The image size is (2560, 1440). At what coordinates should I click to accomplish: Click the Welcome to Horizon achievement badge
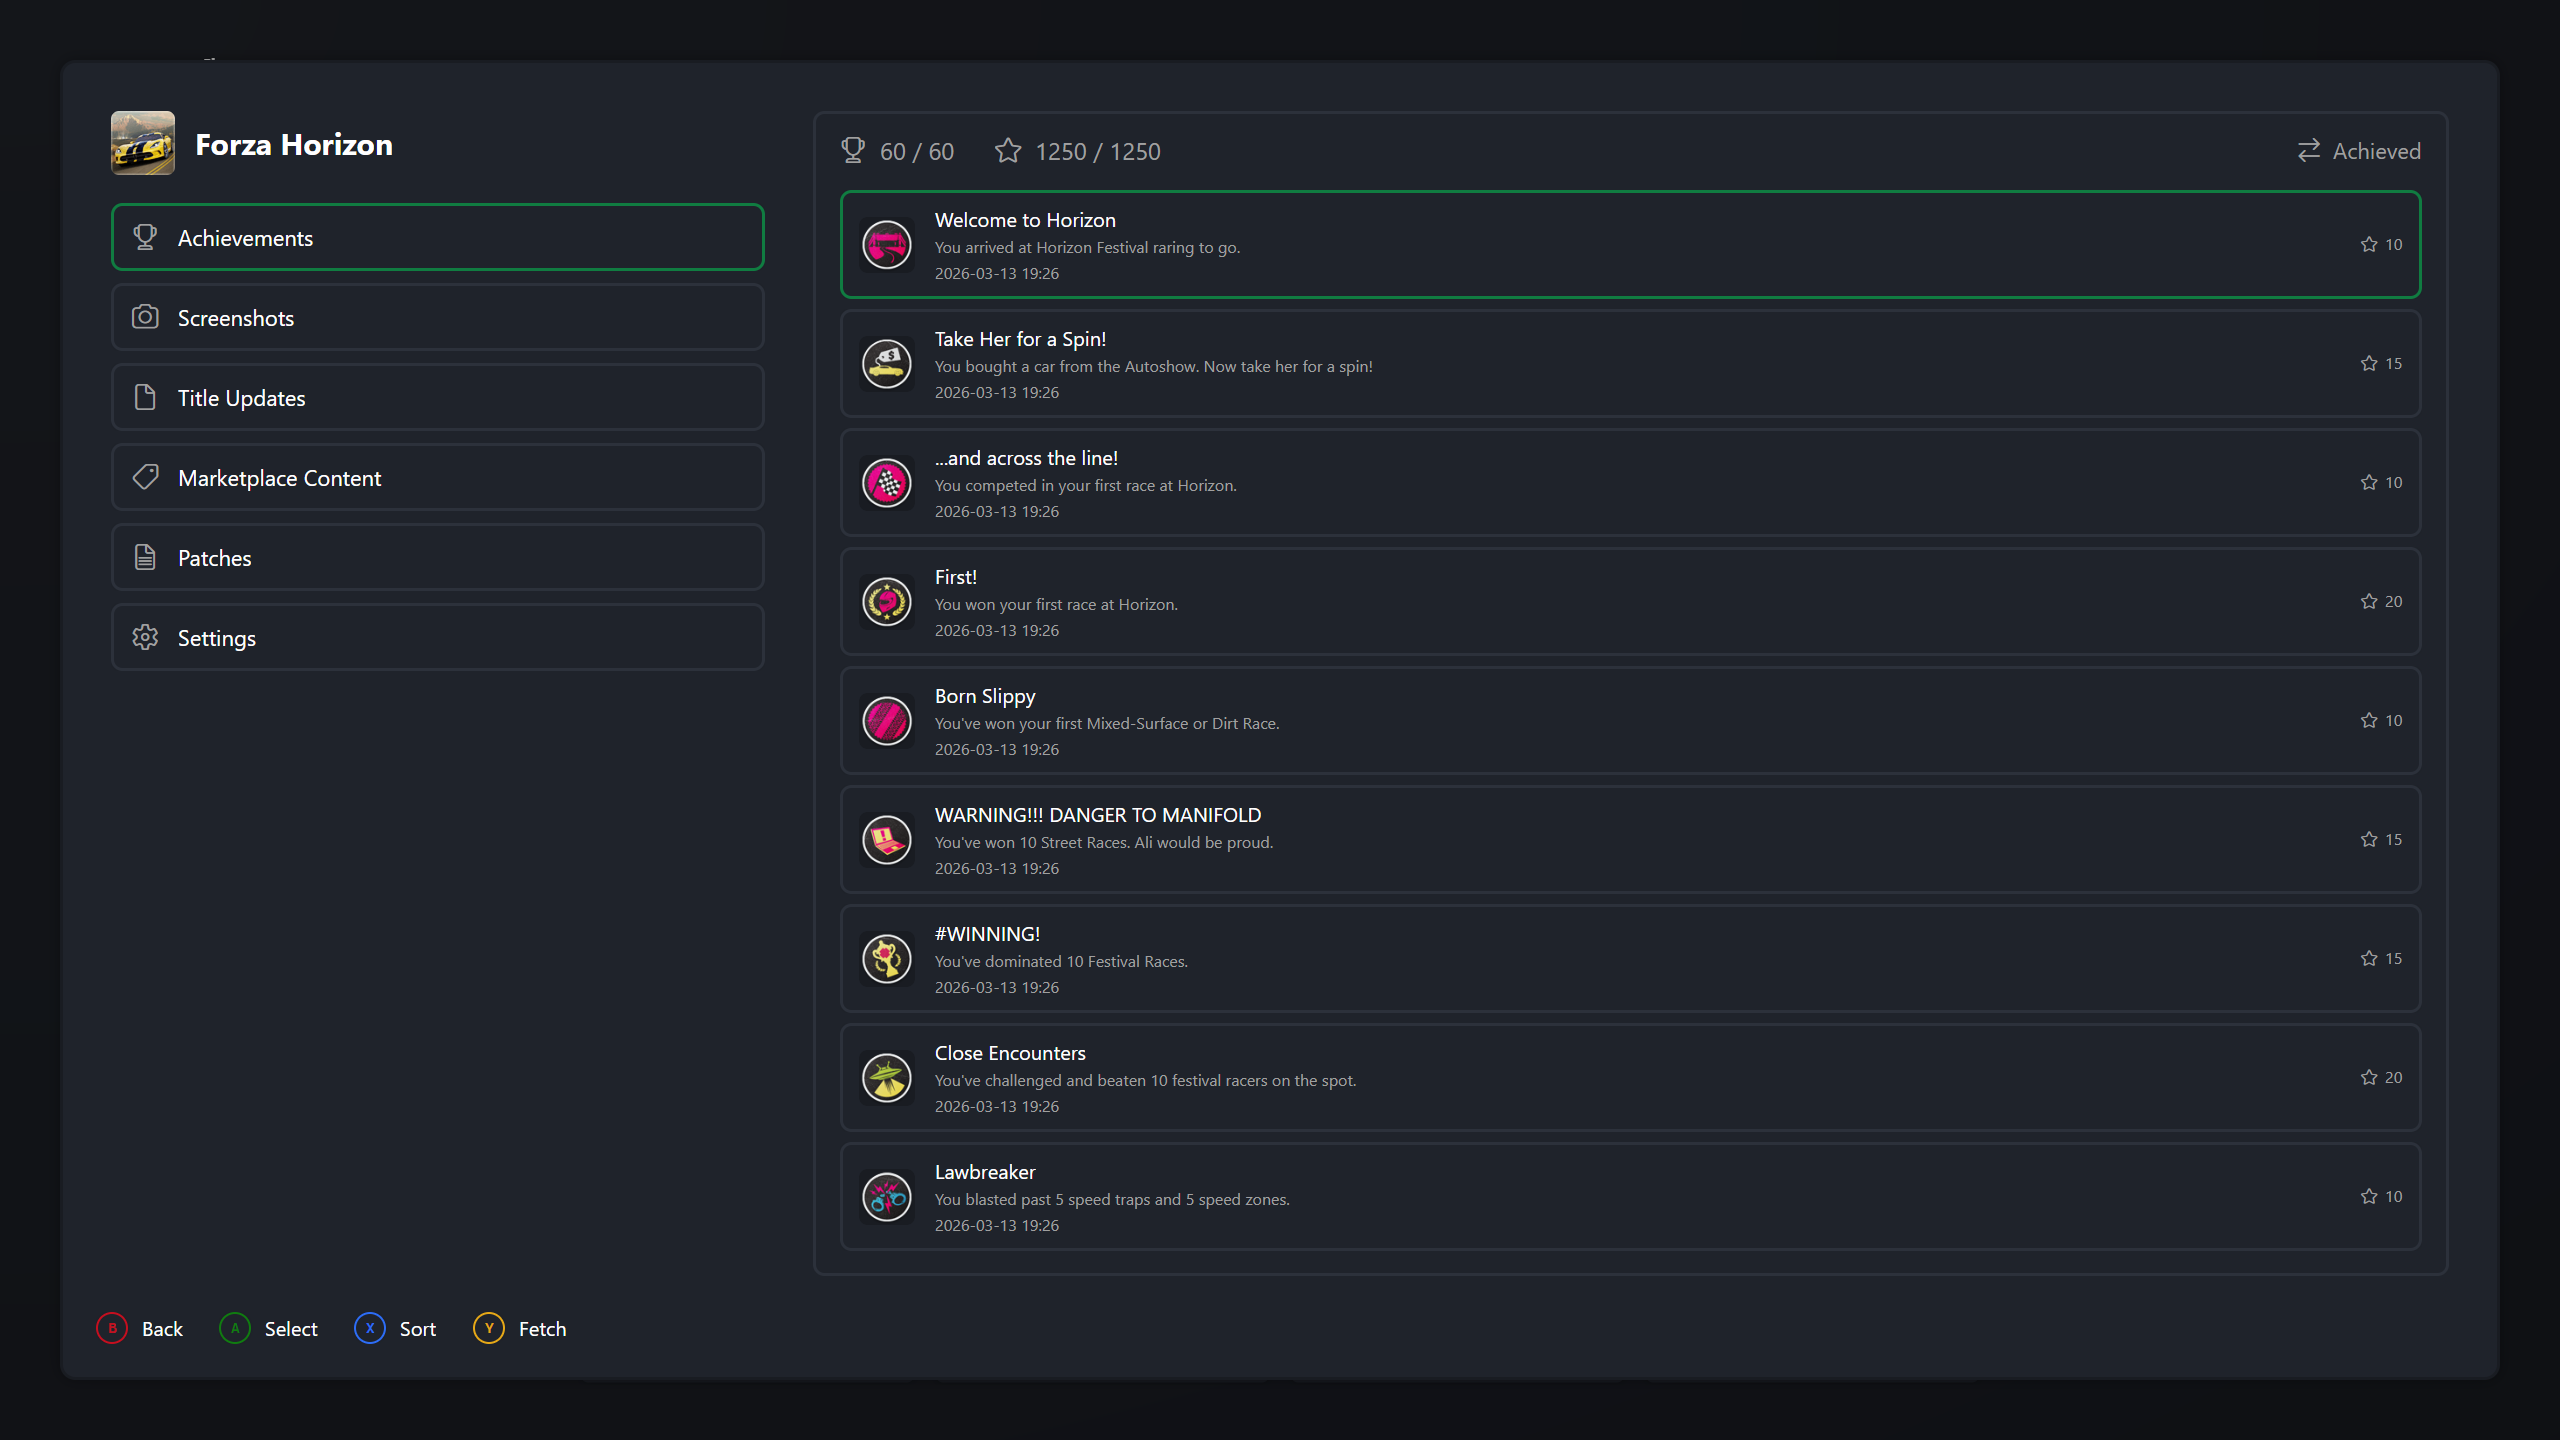point(887,245)
